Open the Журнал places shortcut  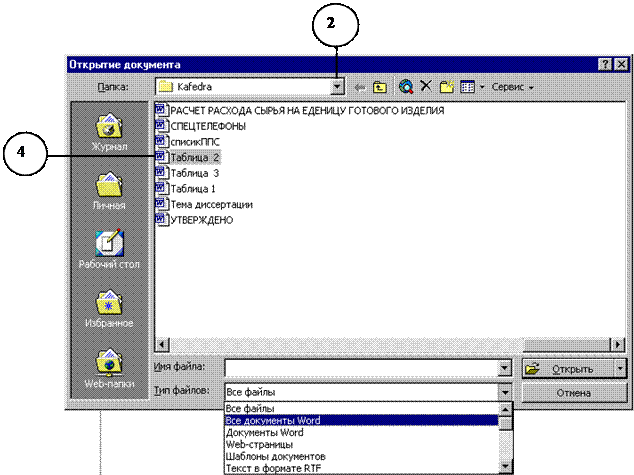click(109, 133)
